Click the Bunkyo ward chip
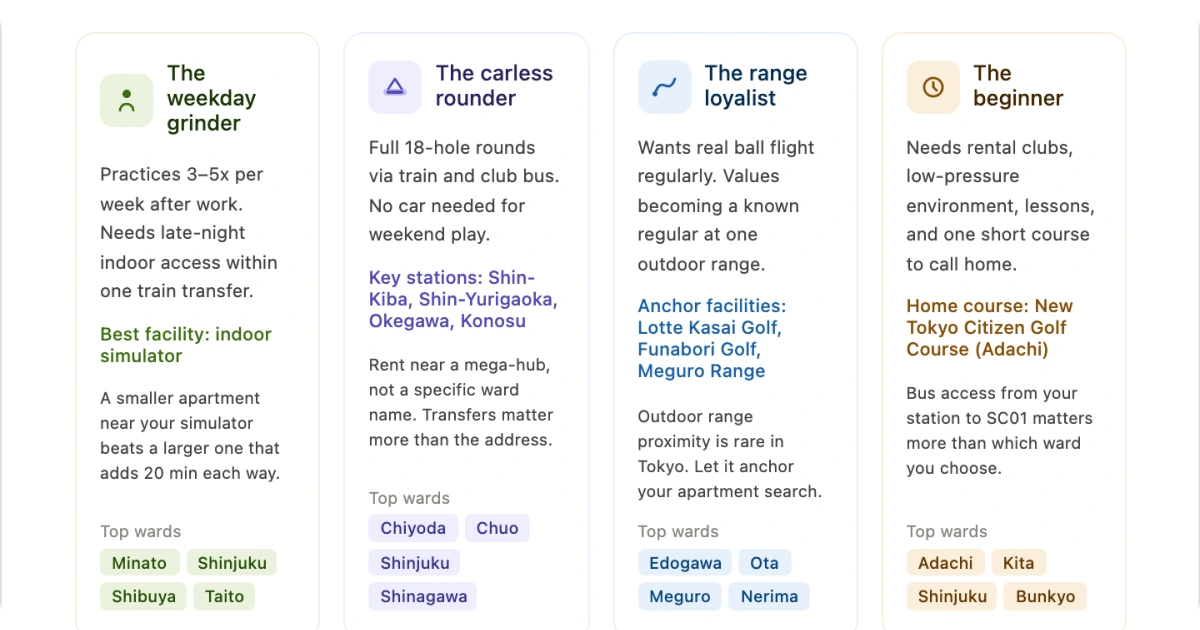 click(1045, 596)
